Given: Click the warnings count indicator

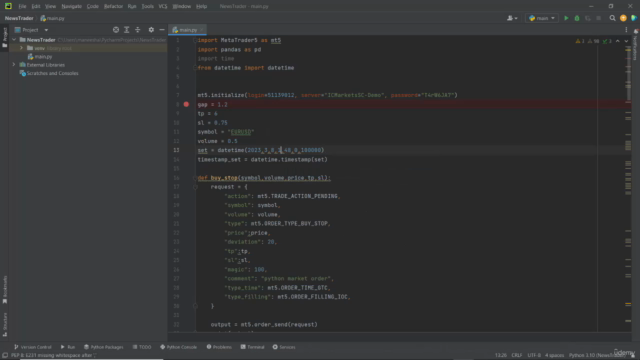Looking at the screenshot, I should 580,41.
